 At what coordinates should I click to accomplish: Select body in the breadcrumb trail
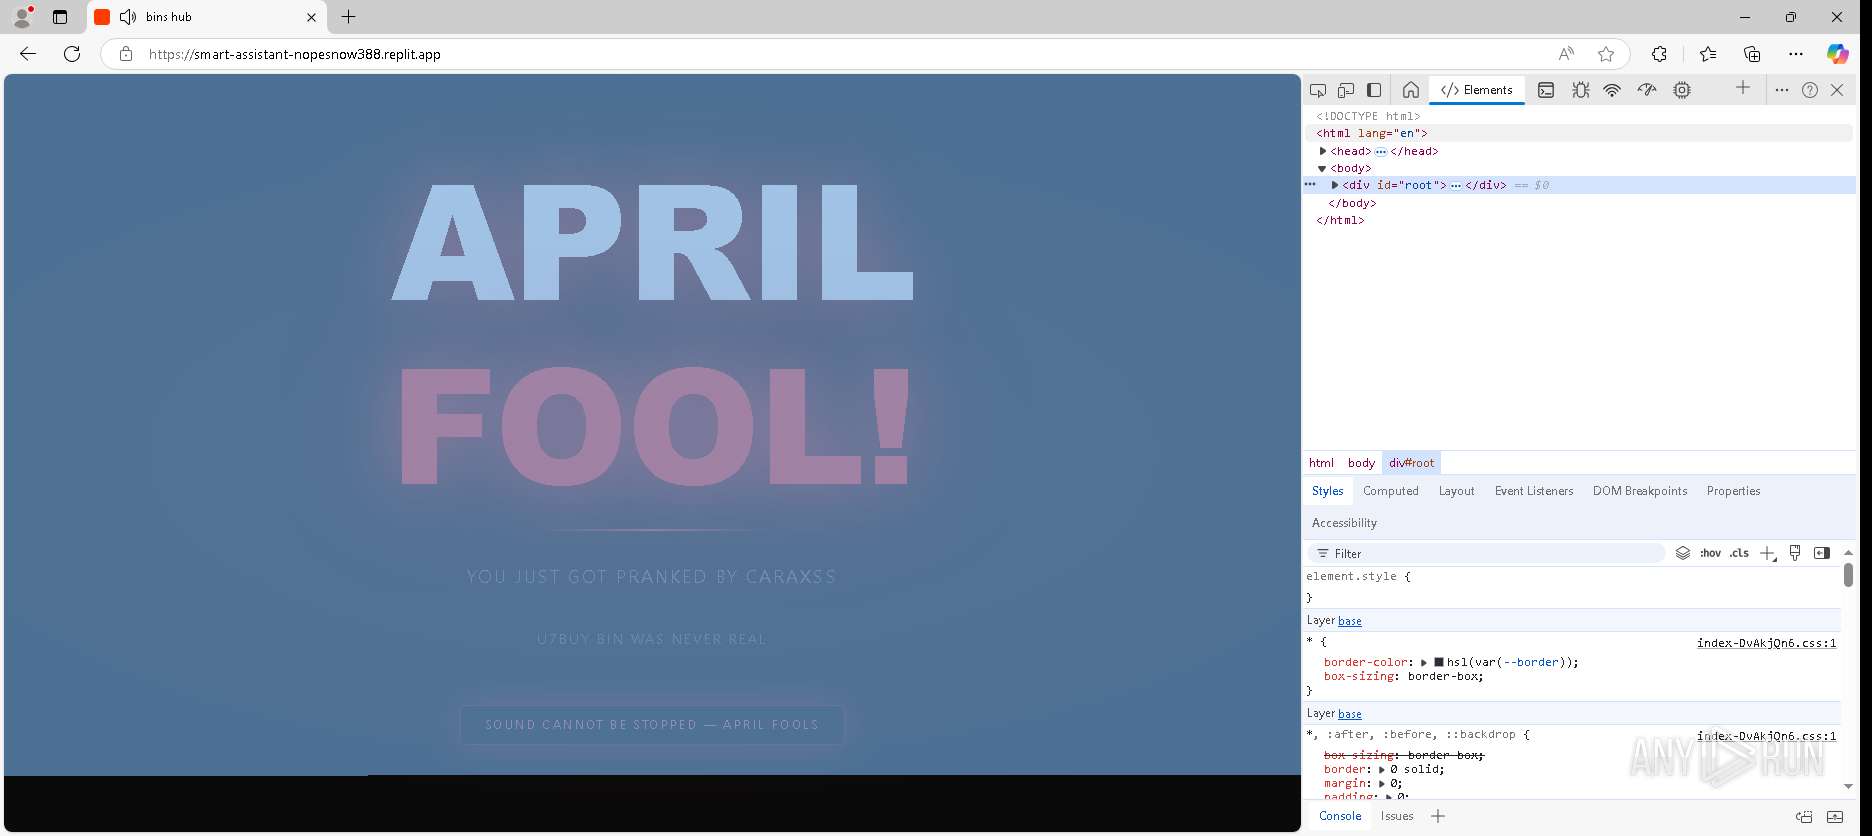point(1361,463)
